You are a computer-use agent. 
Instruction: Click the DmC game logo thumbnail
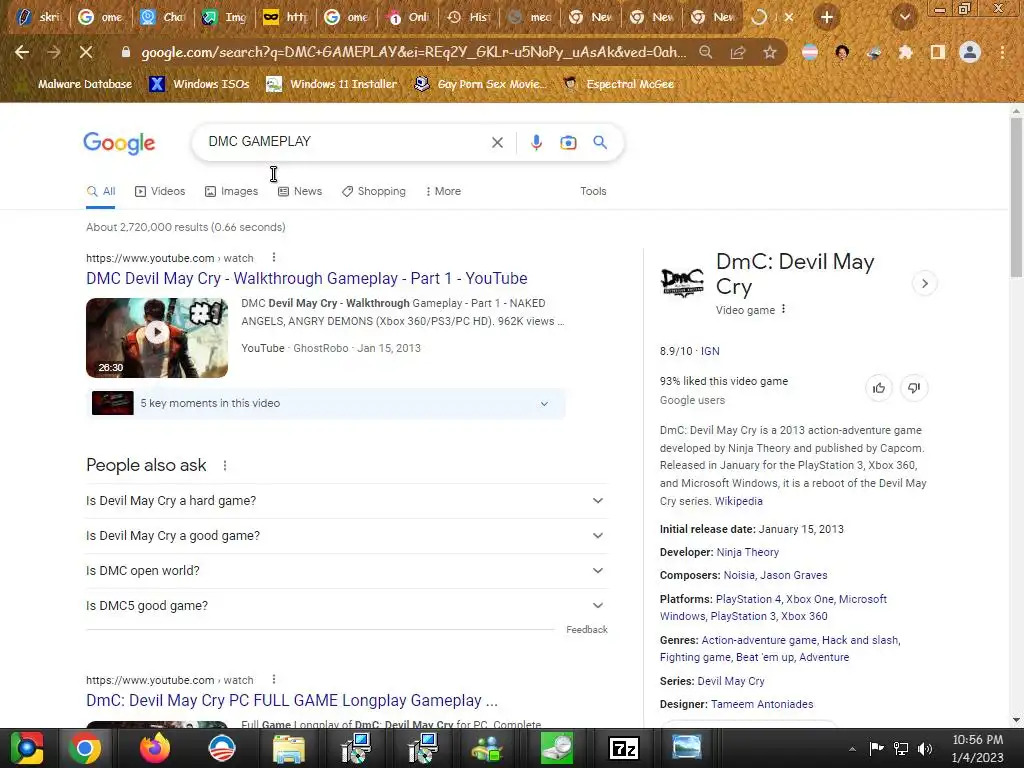click(682, 282)
